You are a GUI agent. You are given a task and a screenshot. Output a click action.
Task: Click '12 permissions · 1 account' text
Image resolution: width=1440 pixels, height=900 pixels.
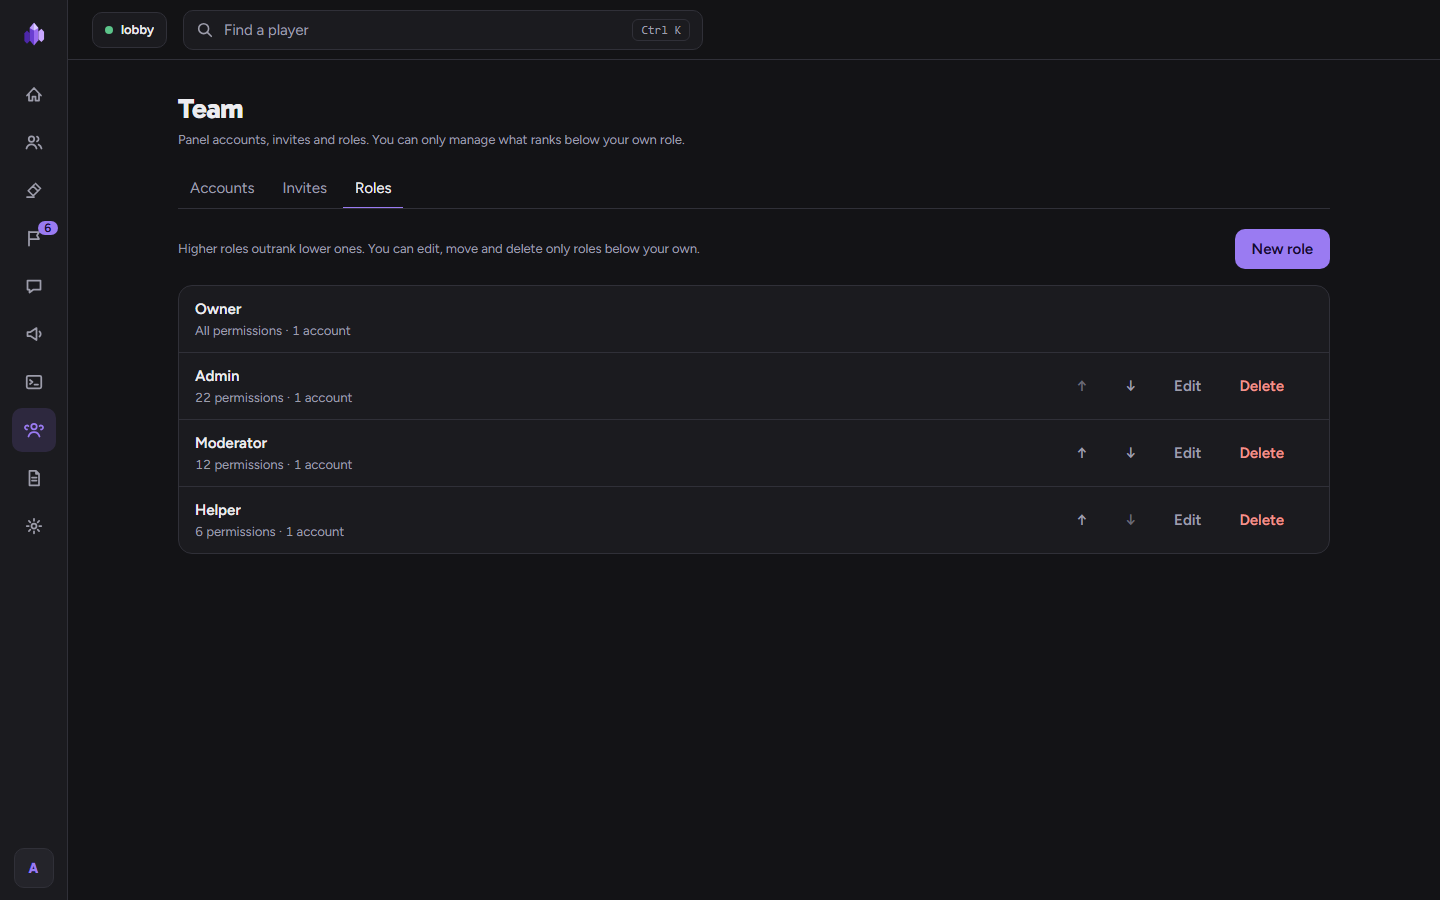(273, 465)
